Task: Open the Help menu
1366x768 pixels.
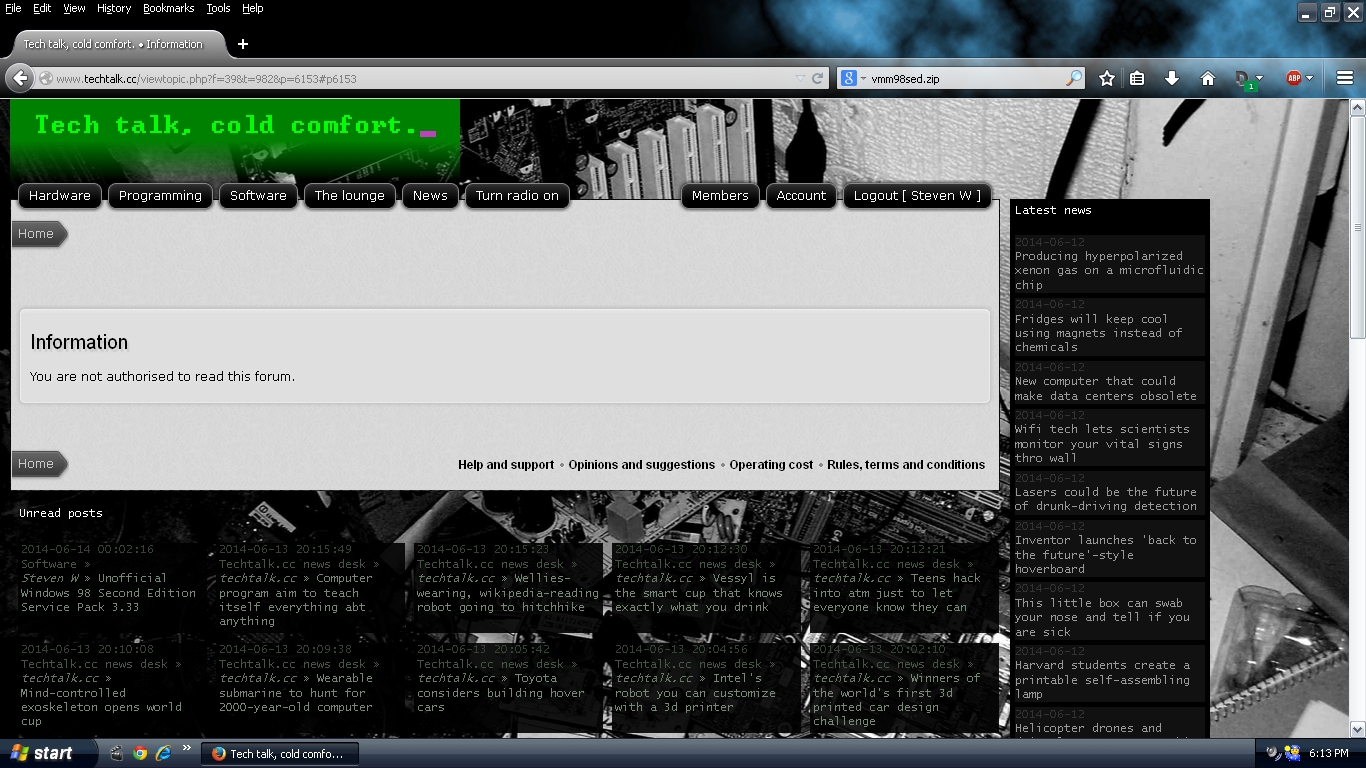Action: (x=253, y=8)
